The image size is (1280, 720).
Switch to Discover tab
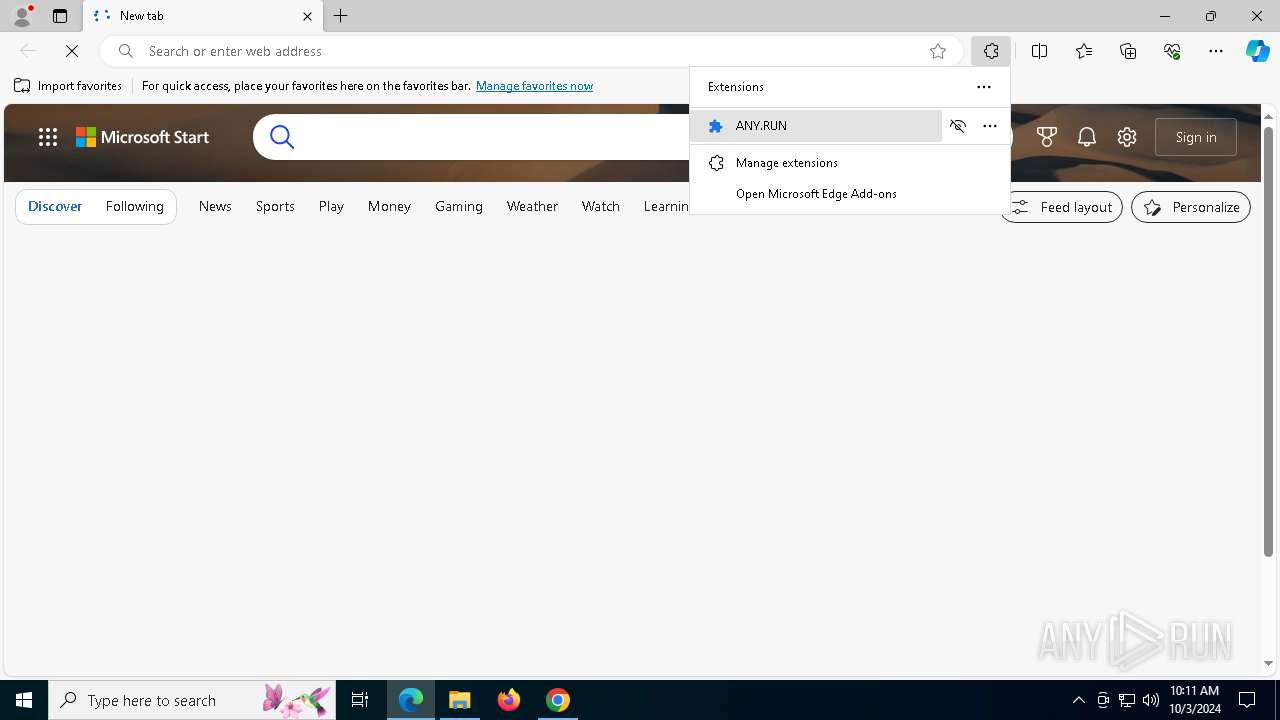point(55,206)
